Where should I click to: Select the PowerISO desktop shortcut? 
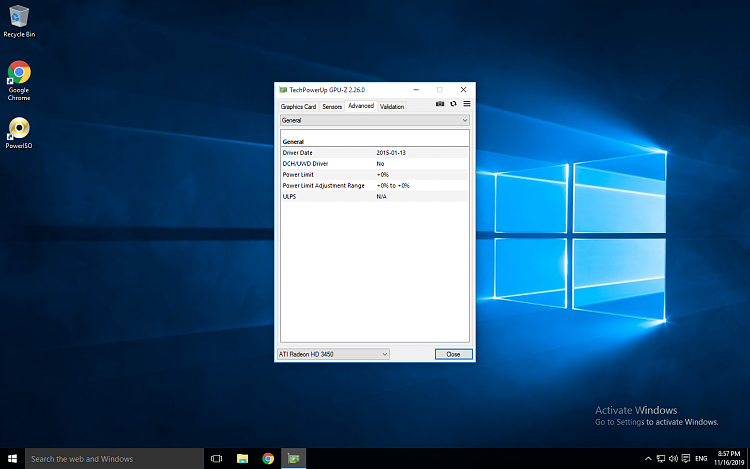tap(19, 133)
